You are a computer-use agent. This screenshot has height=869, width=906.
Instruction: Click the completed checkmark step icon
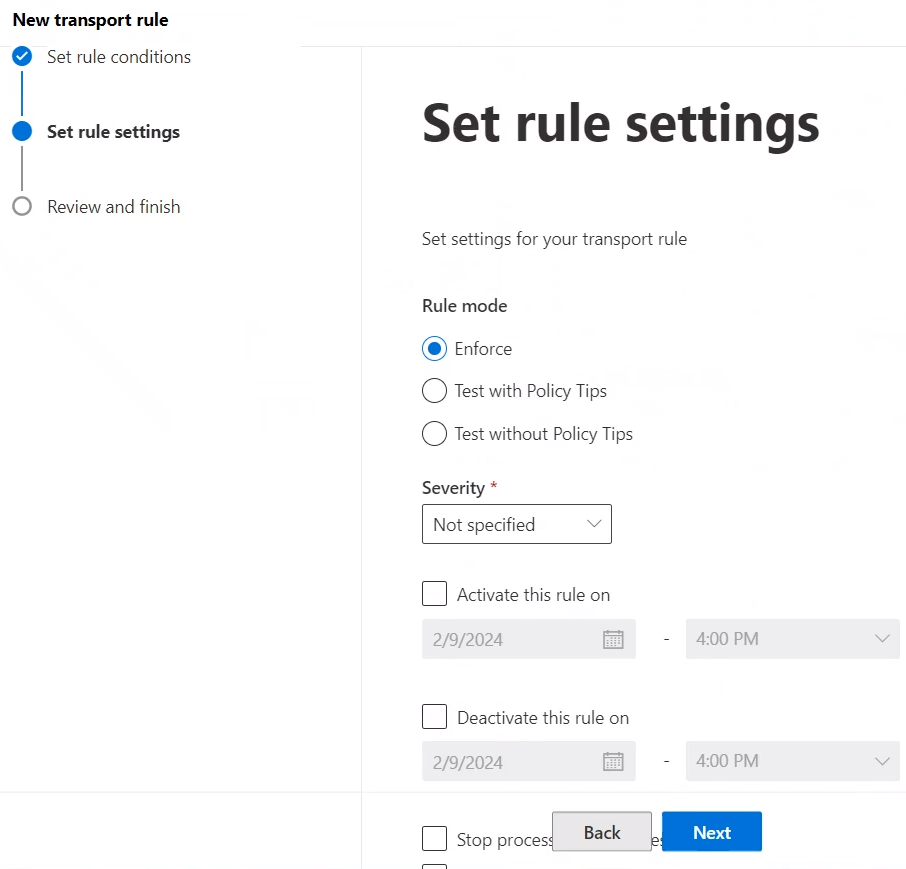[22, 57]
